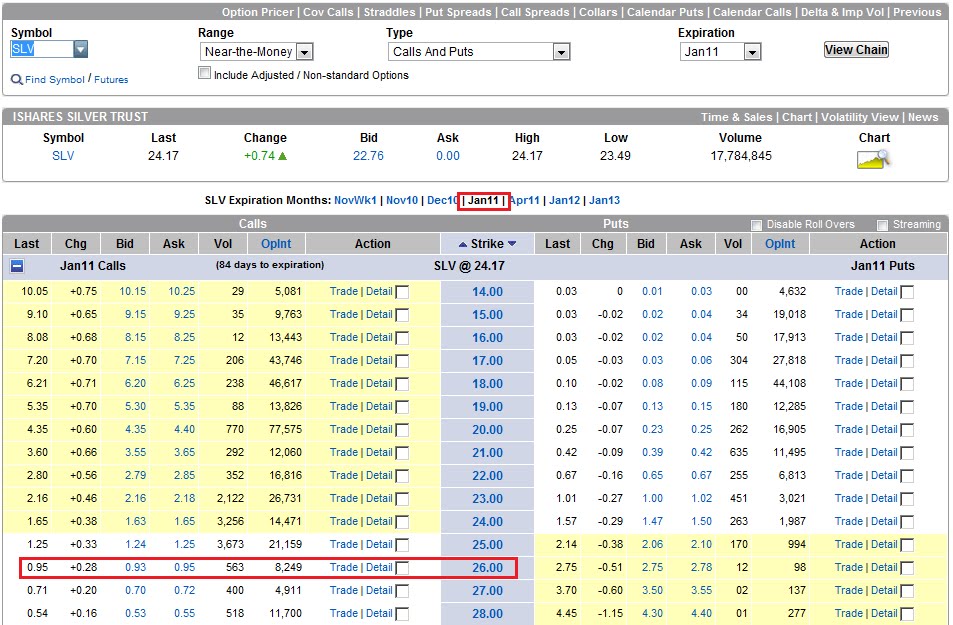
Task: Check the call checkbox for strike 20.00
Action: (x=402, y=430)
